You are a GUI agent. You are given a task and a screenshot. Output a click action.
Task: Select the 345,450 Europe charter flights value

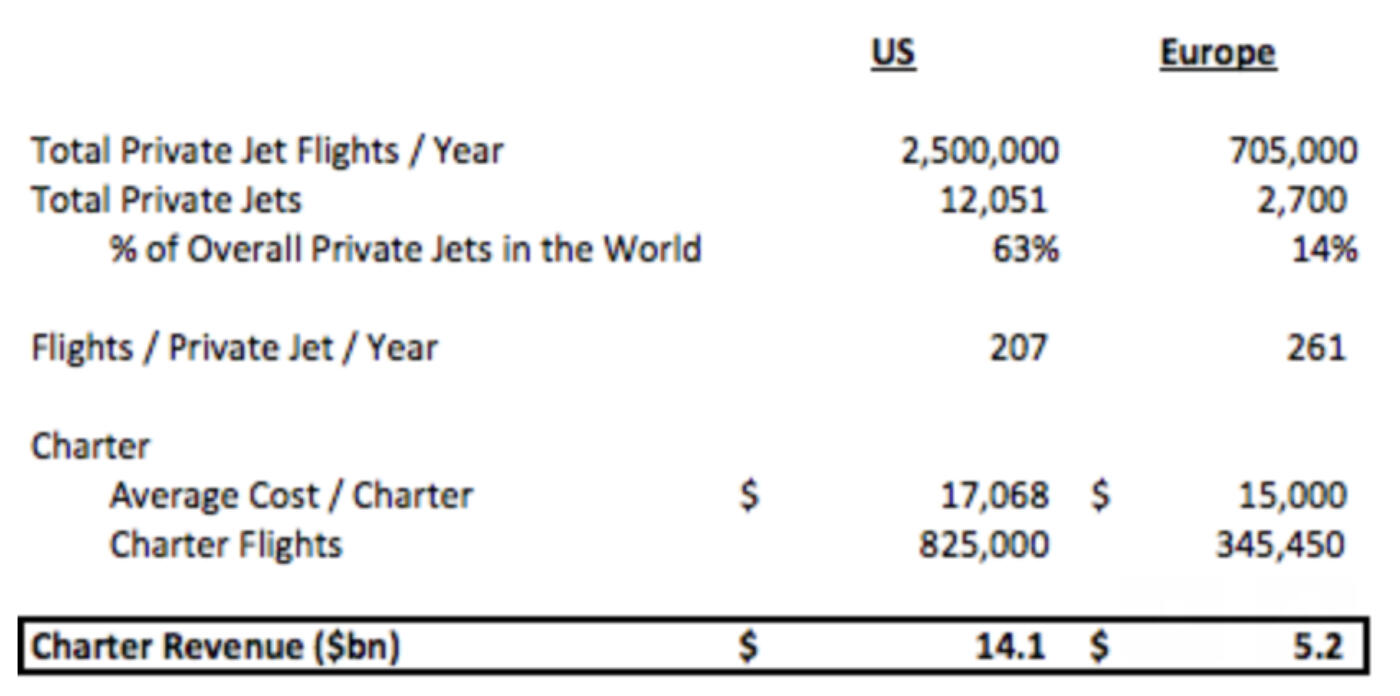1279,544
